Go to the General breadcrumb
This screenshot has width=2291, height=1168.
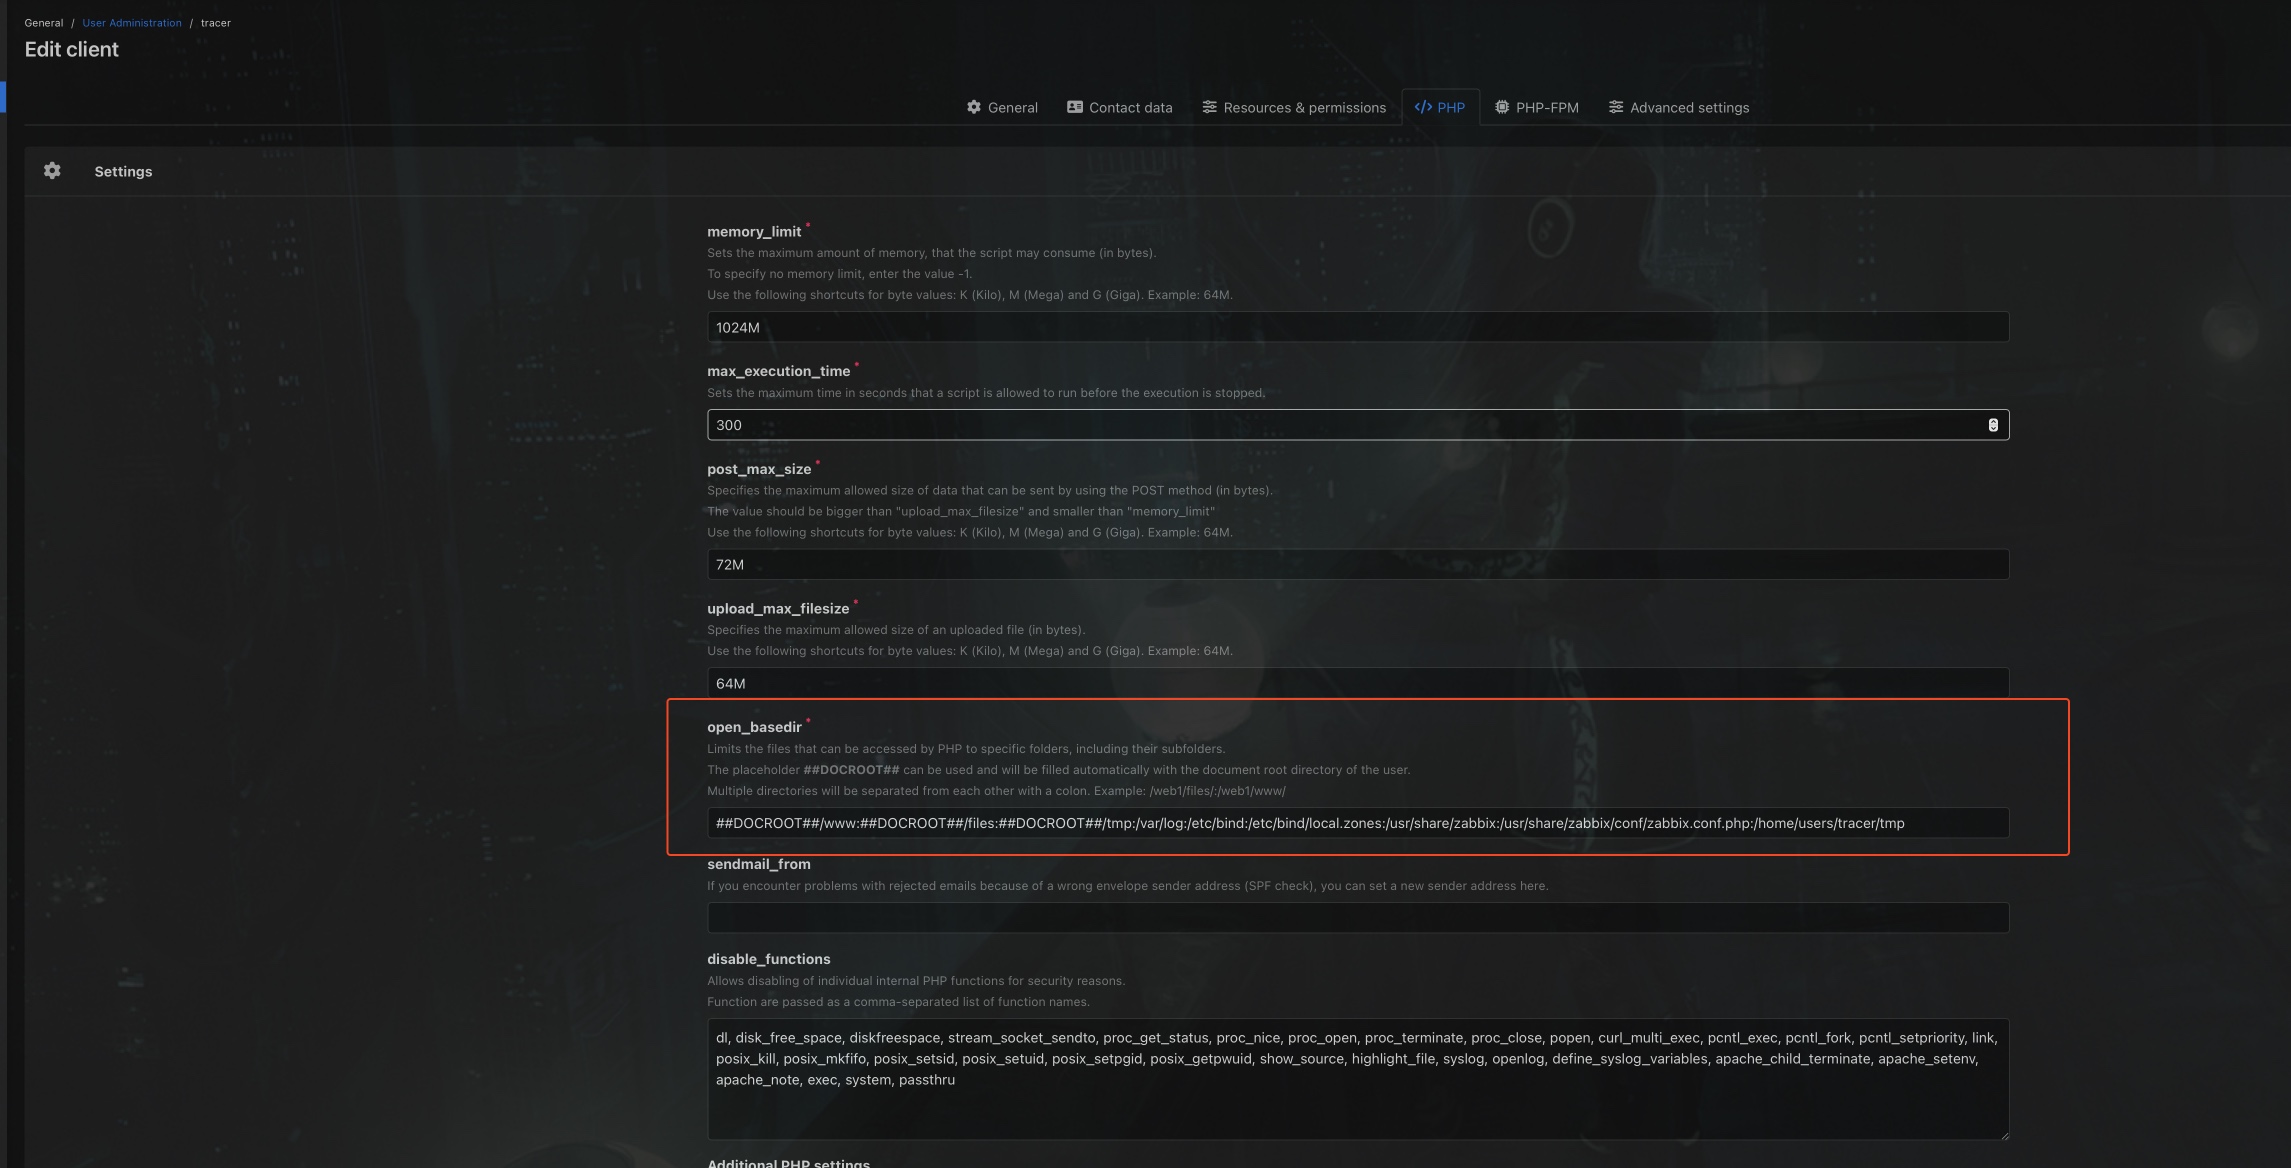(43, 23)
